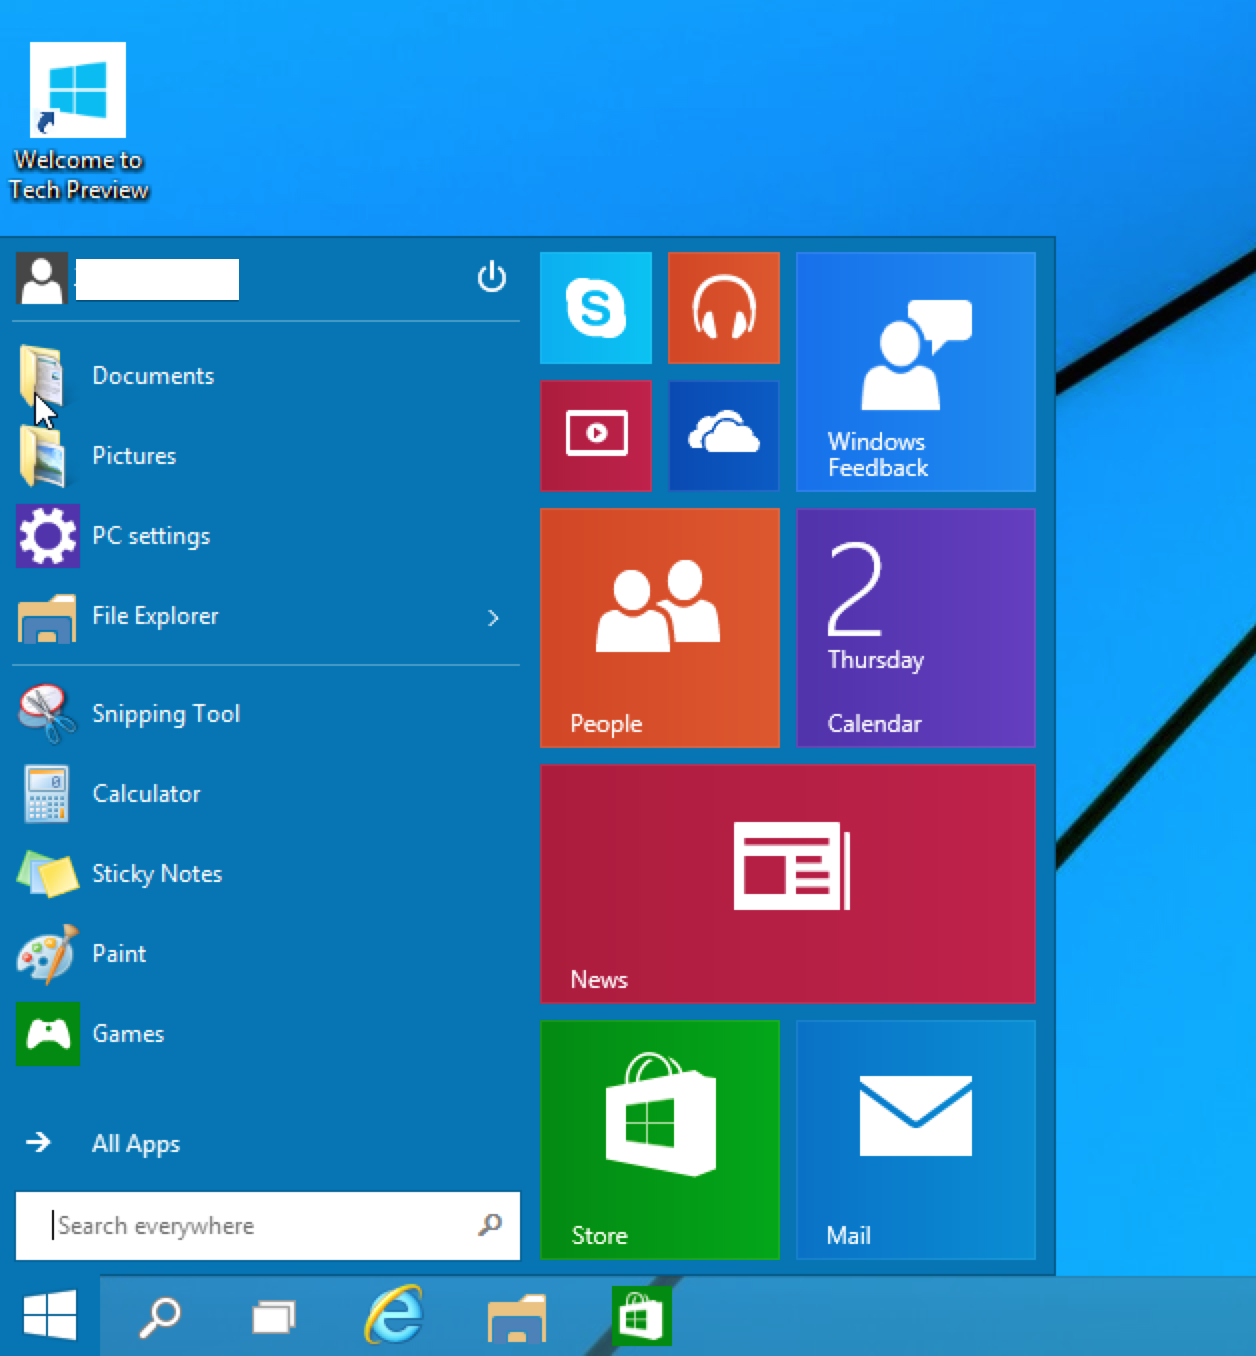Open Internet Explorer from the taskbar
This screenshot has height=1356, width=1256.
(x=392, y=1317)
